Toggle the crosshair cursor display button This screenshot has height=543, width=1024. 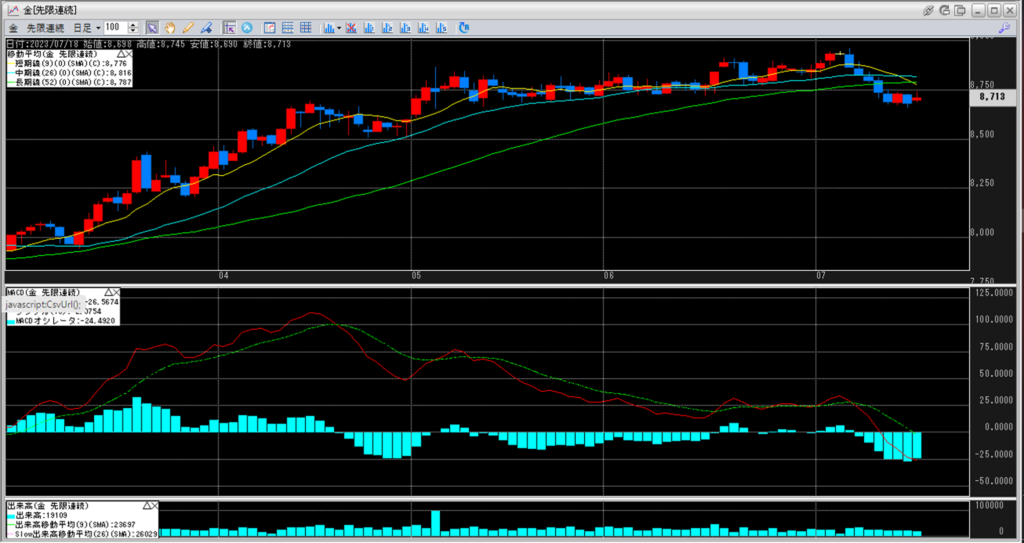pyautogui.click(x=229, y=27)
